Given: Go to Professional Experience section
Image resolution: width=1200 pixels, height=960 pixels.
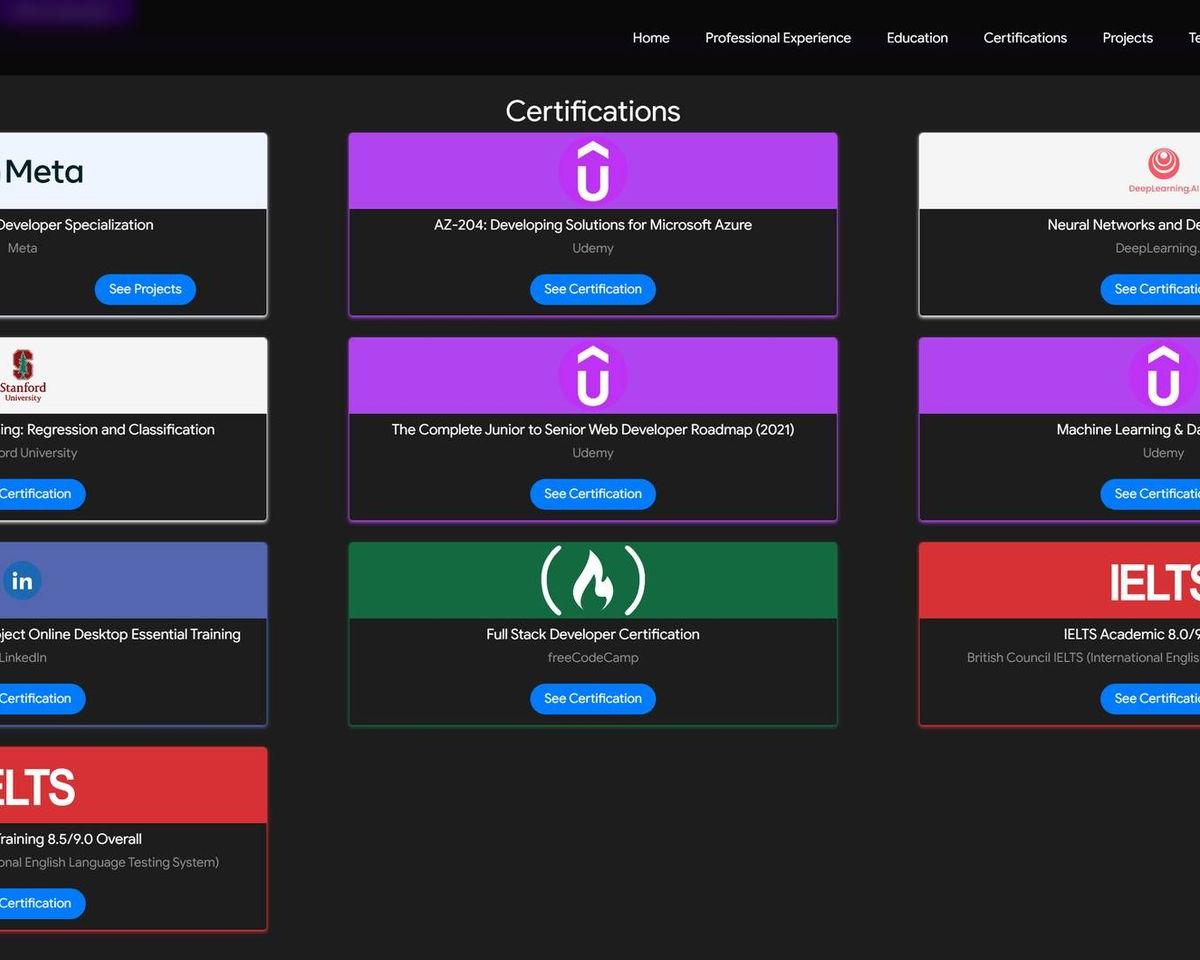Looking at the screenshot, I should pyautogui.click(x=778, y=38).
